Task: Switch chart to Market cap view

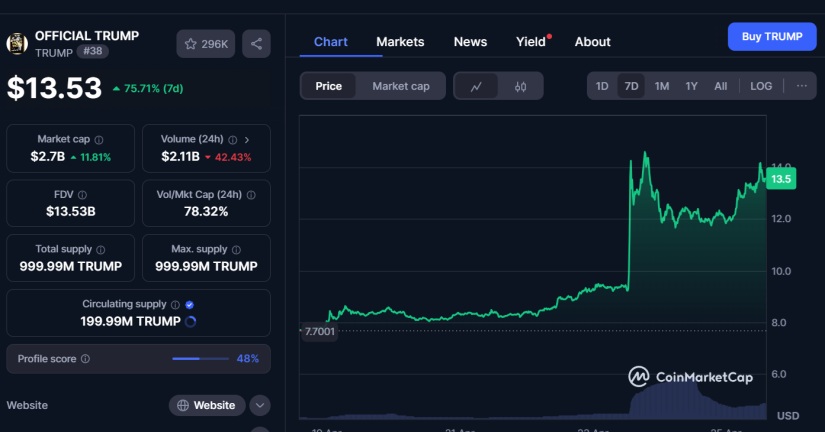Action: tap(401, 86)
